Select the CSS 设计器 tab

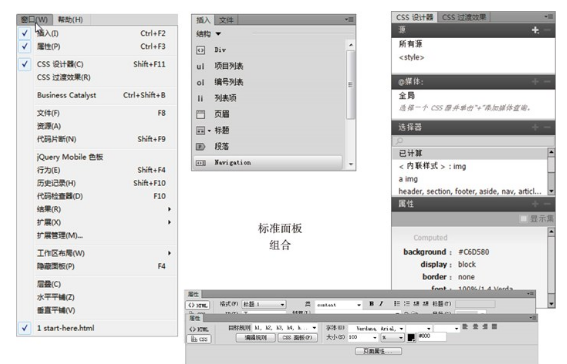pyautogui.click(x=414, y=17)
